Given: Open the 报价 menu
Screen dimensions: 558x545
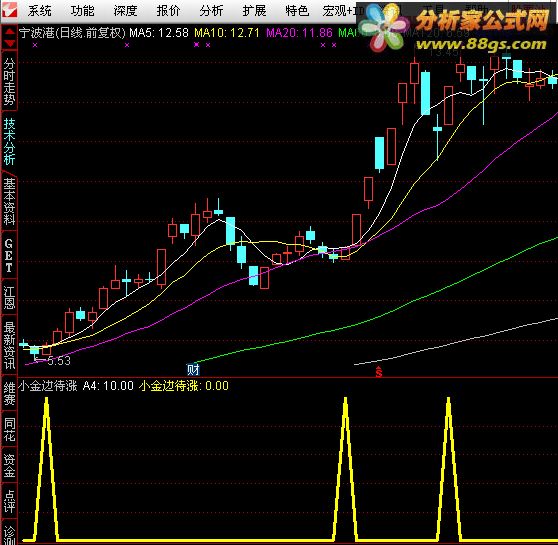Looking at the screenshot, I should (168, 11).
